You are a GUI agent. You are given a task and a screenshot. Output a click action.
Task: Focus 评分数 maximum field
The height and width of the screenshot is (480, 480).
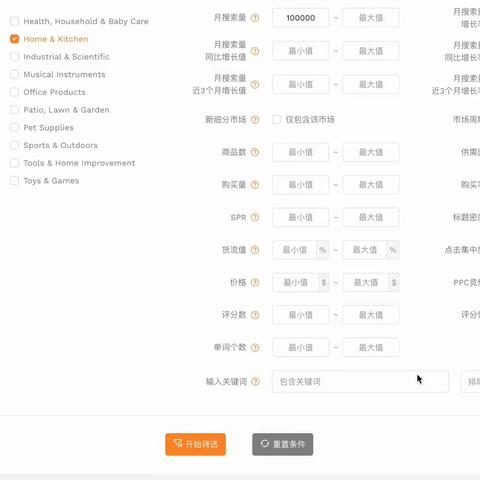tap(371, 315)
